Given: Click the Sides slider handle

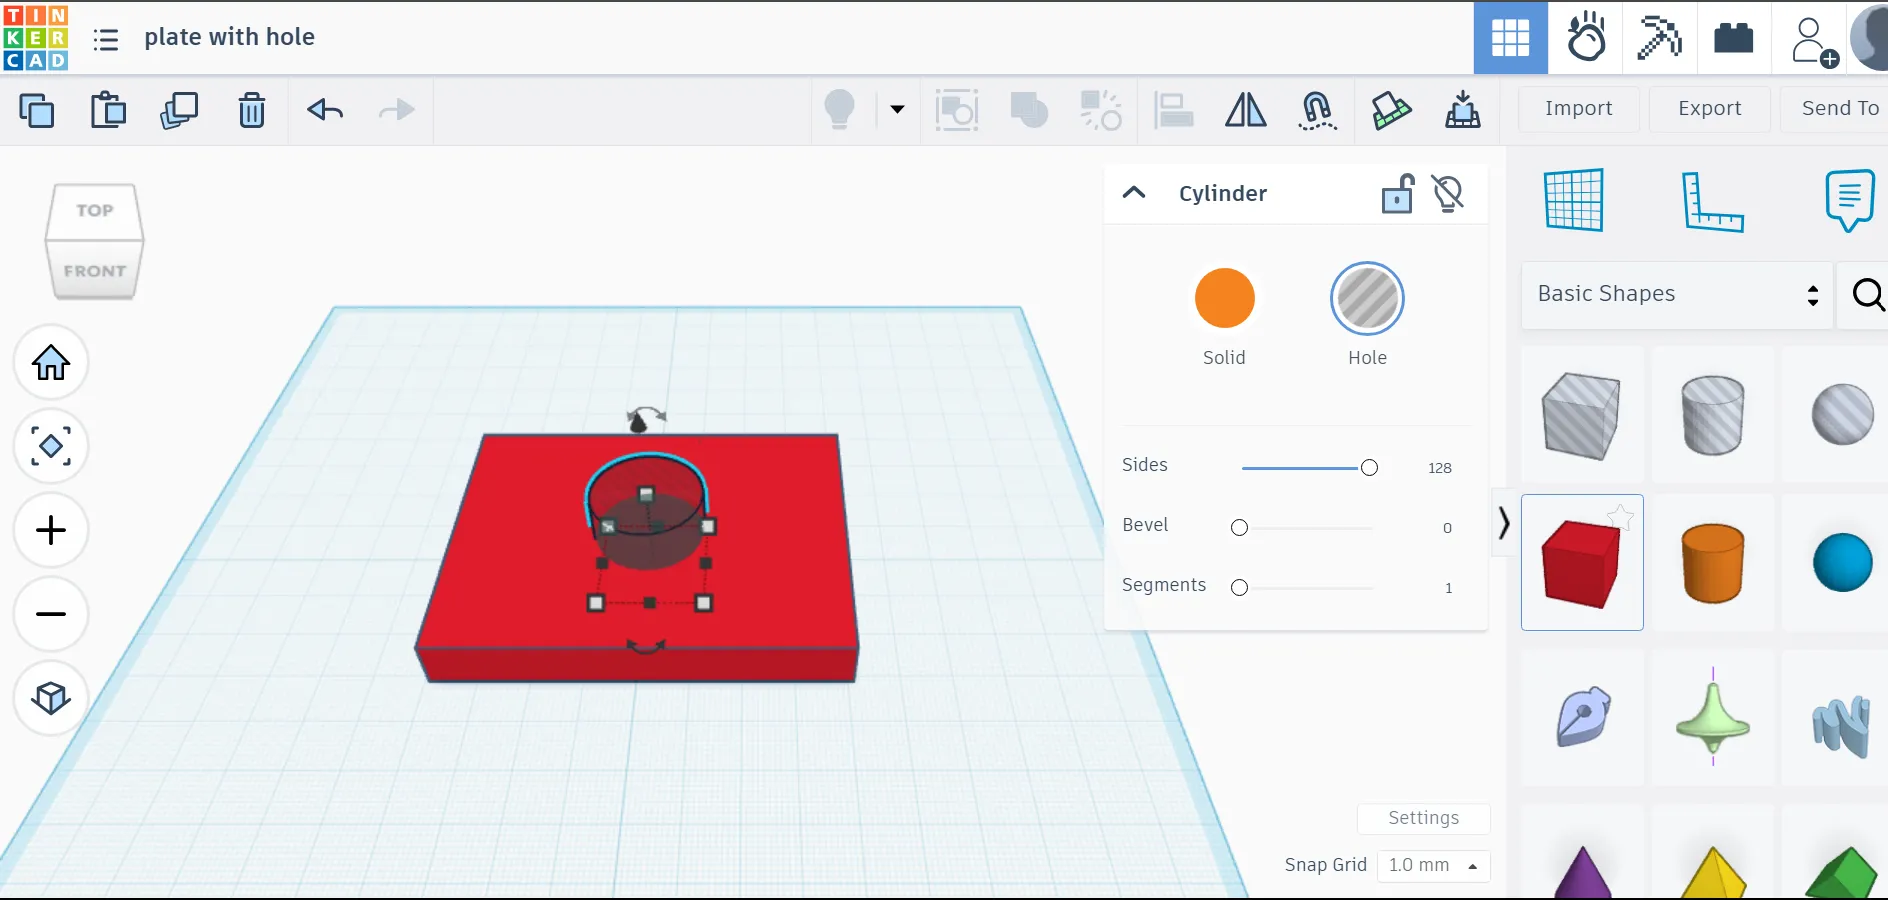Looking at the screenshot, I should 1369,468.
